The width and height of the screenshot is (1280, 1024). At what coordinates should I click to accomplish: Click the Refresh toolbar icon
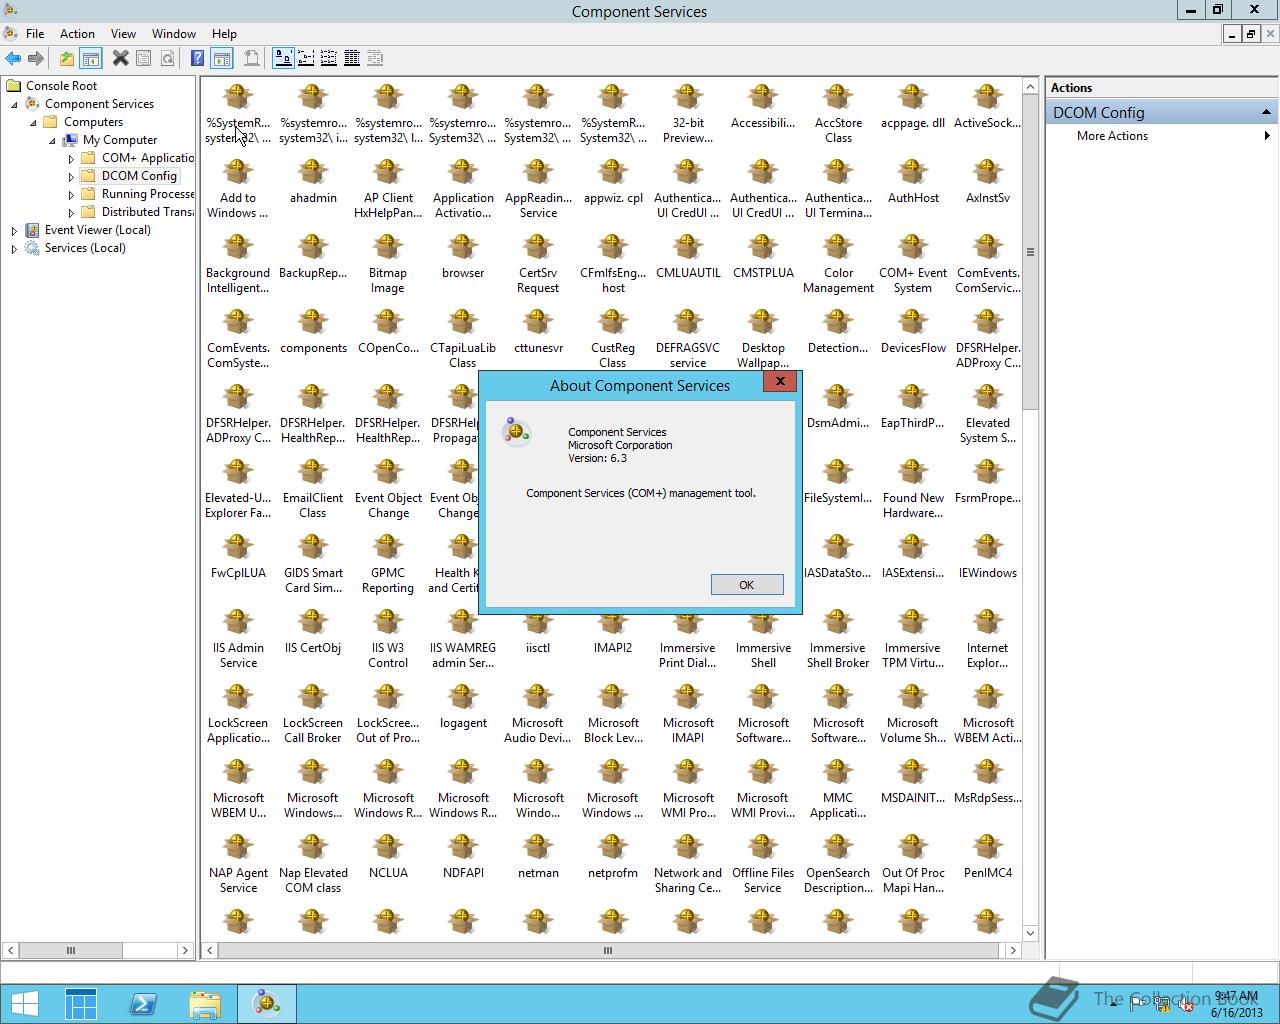click(167, 58)
